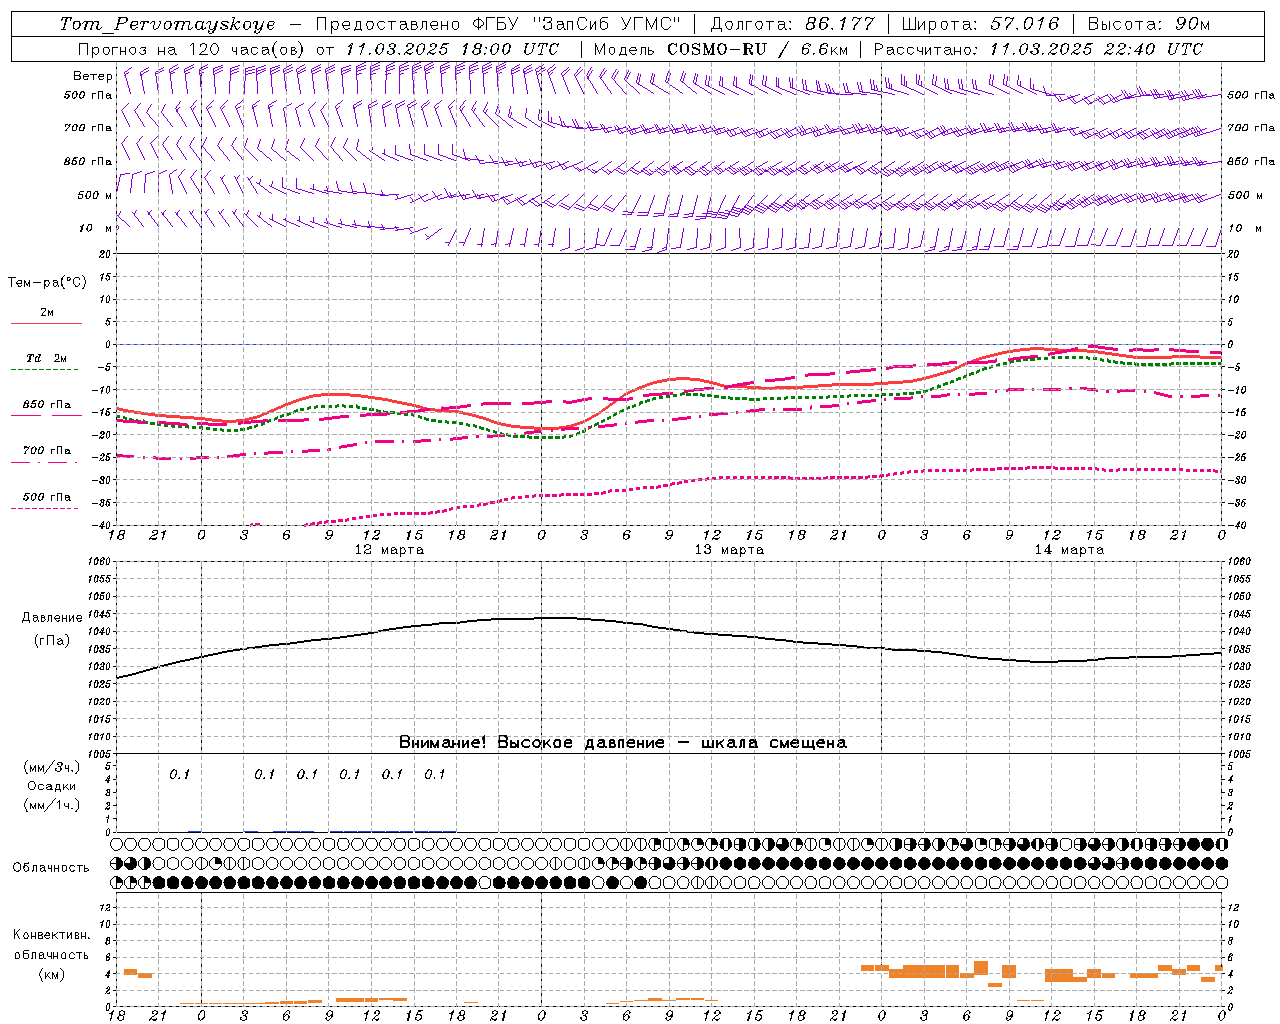
Task: Click the '(мм/3ч.)' precipitation unit
Action: pyautogui.click(x=52, y=768)
